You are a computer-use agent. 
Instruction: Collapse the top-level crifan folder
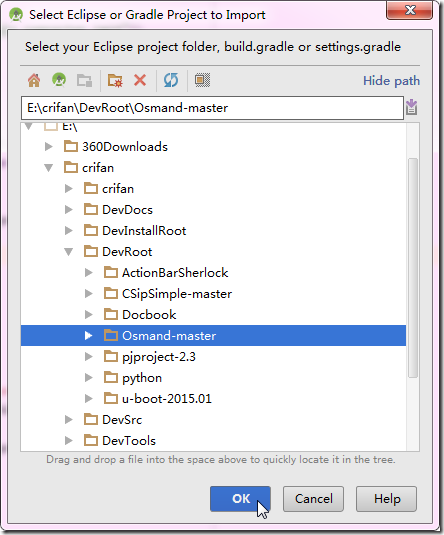point(49,168)
